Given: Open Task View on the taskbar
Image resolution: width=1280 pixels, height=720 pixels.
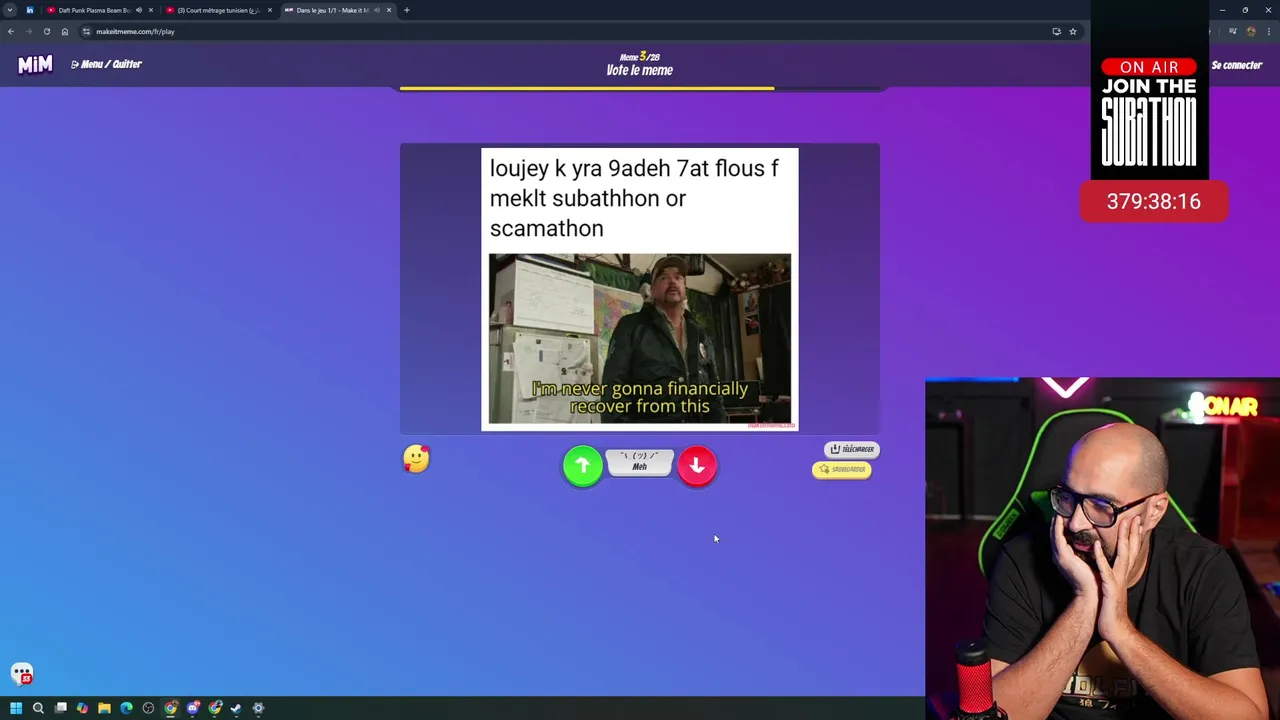Looking at the screenshot, I should [61, 708].
